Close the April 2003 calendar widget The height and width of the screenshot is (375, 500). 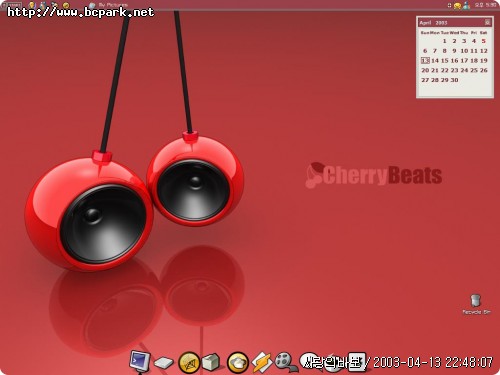click(x=487, y=22)
